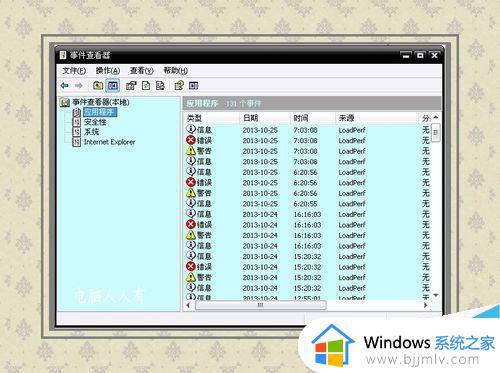The height and width of the screenshot is (373, 500).
Task: Click 2013-10-25 date in the 6:20:56 信息 row
Action: pyautogui.click(x=260, y=172)
